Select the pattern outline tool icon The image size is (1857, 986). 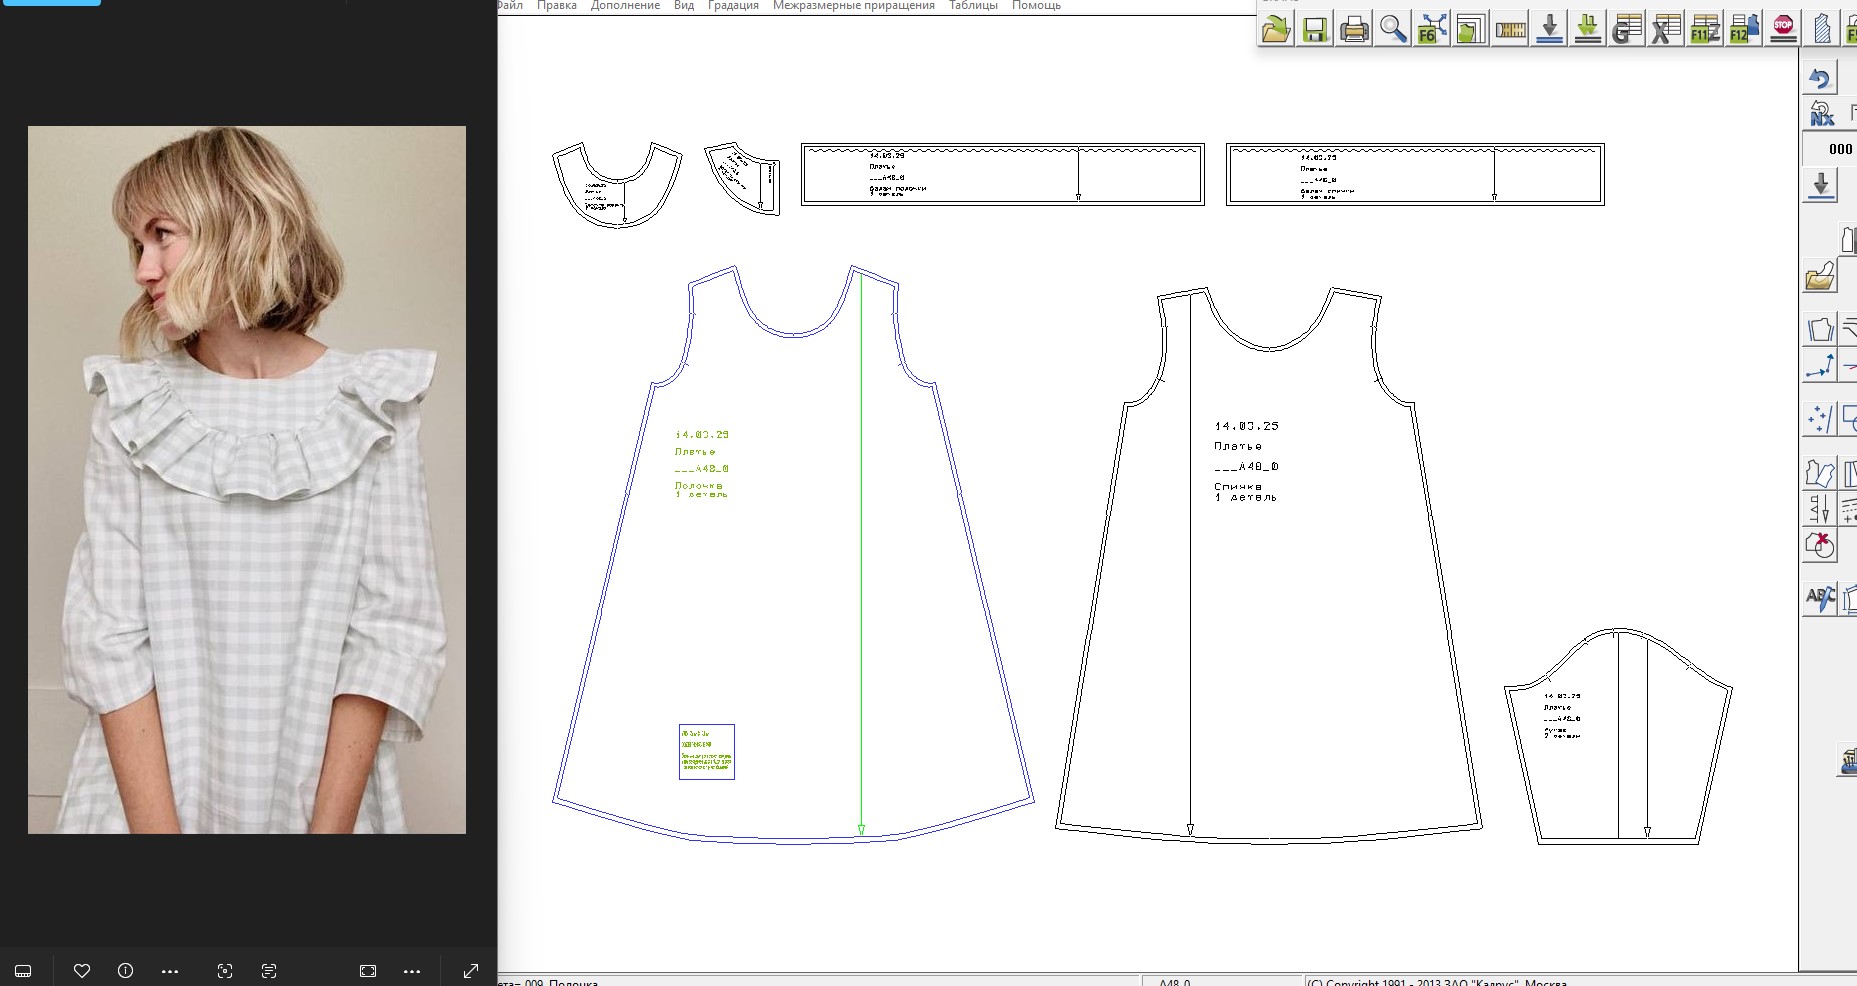click(x=1820, y=329)
